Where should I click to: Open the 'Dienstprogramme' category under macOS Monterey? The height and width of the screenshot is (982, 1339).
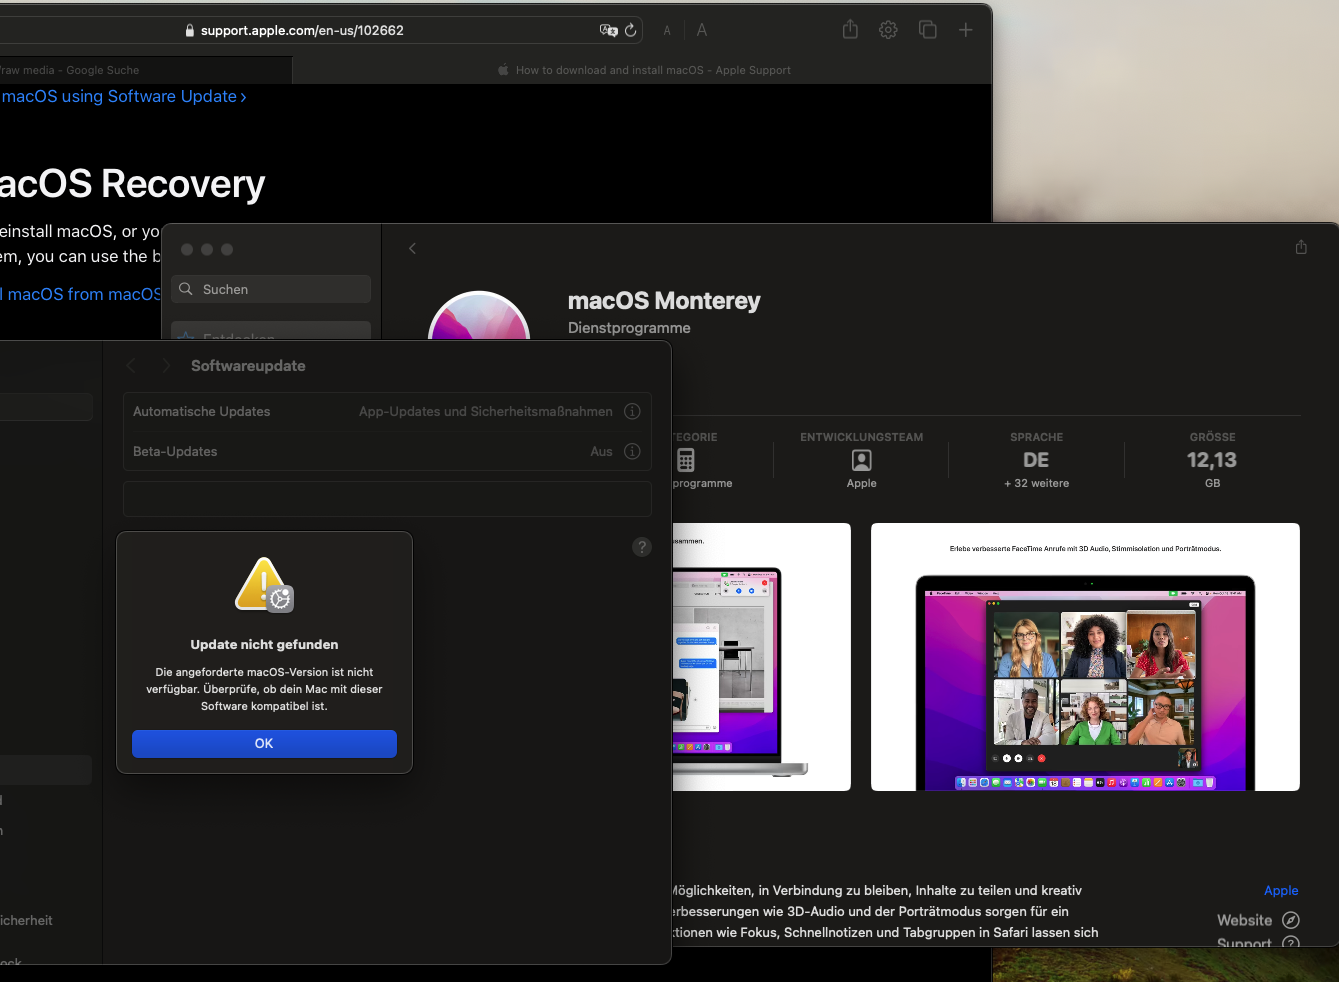pyautogui.click(x=629, y=328)
